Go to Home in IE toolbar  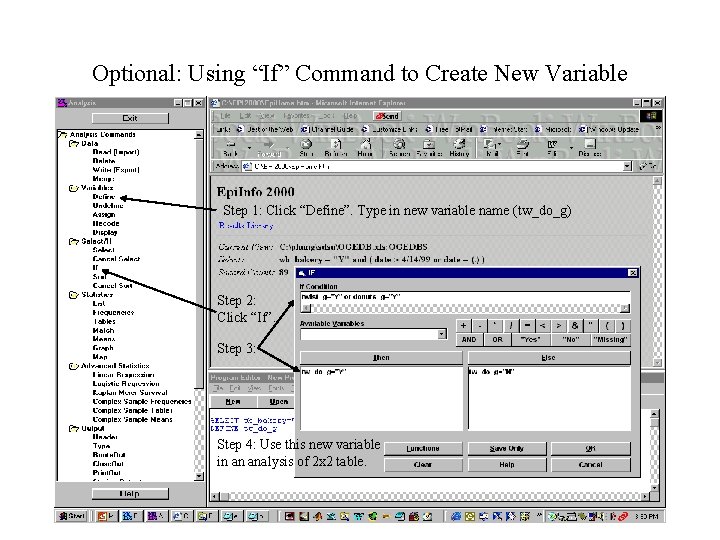point(365,148)
